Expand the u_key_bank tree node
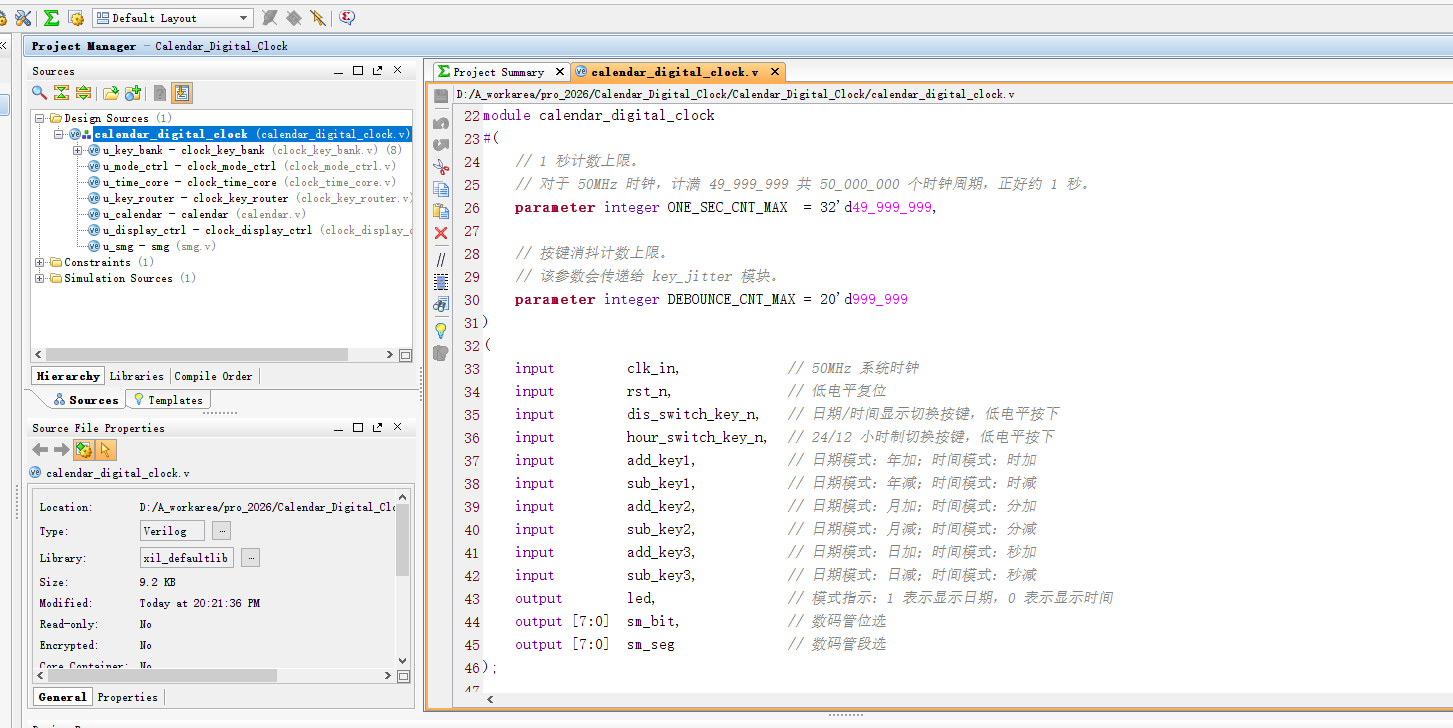Image resolution: width=1453 pixels, height=728 pixels. tap(78, 150)
